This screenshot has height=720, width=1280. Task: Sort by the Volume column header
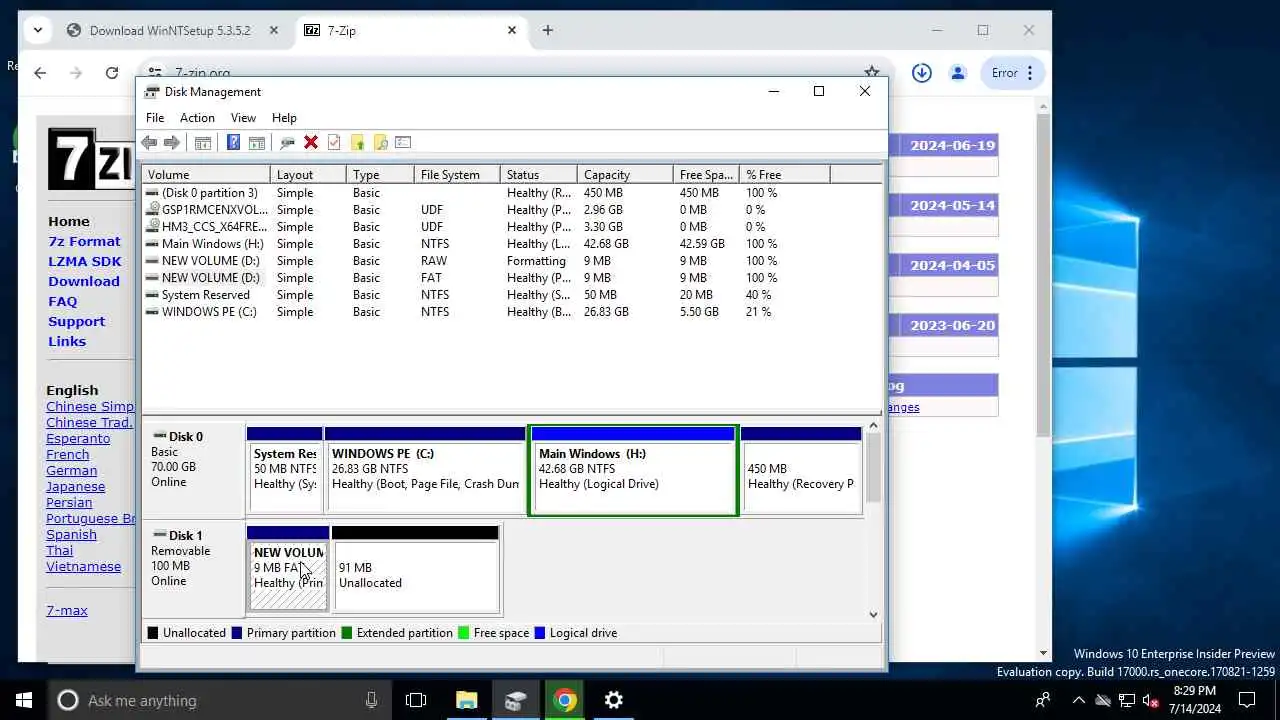206,175
